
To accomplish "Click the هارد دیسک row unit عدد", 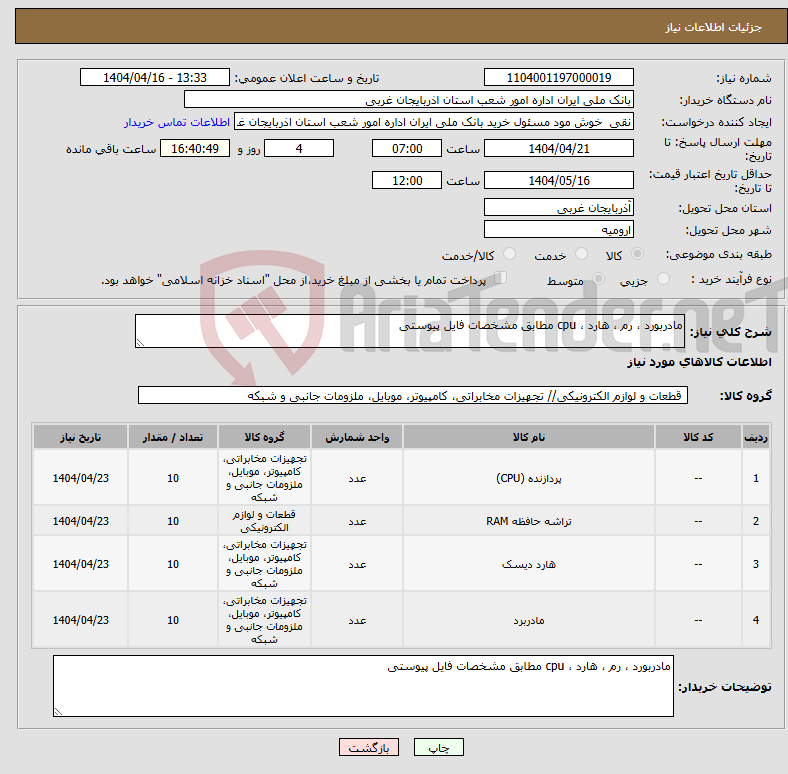I will (x=357, y=564).
